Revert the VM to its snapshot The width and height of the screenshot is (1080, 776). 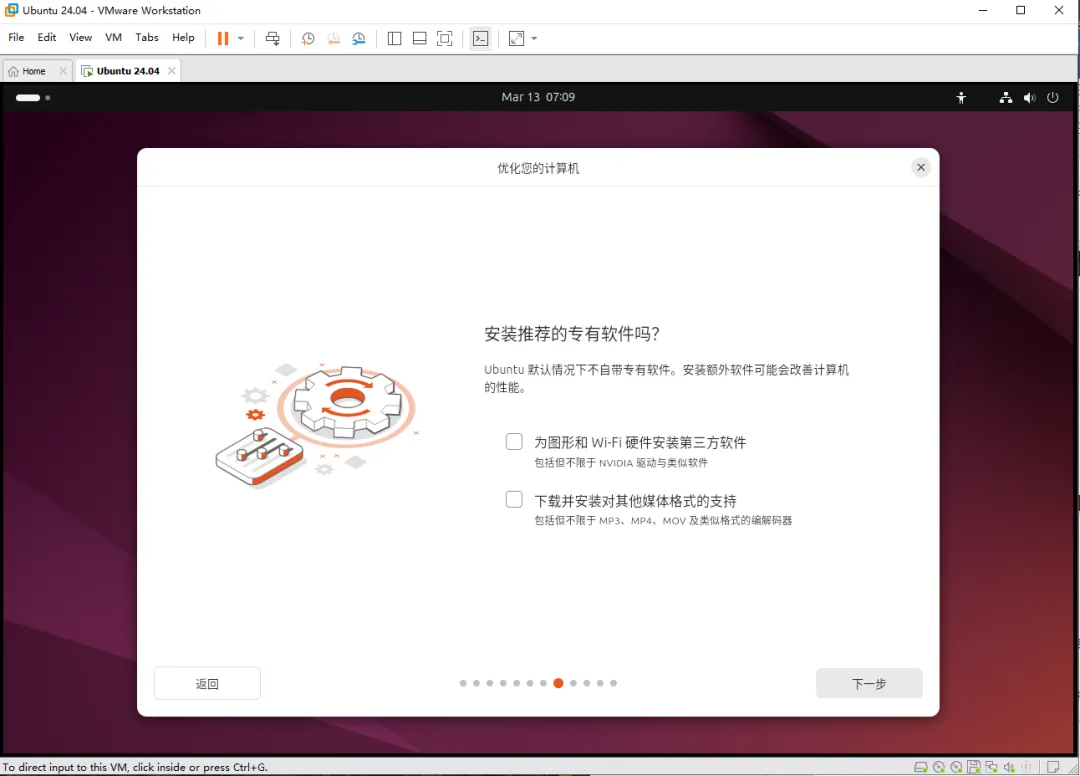(x=333, y=39)
